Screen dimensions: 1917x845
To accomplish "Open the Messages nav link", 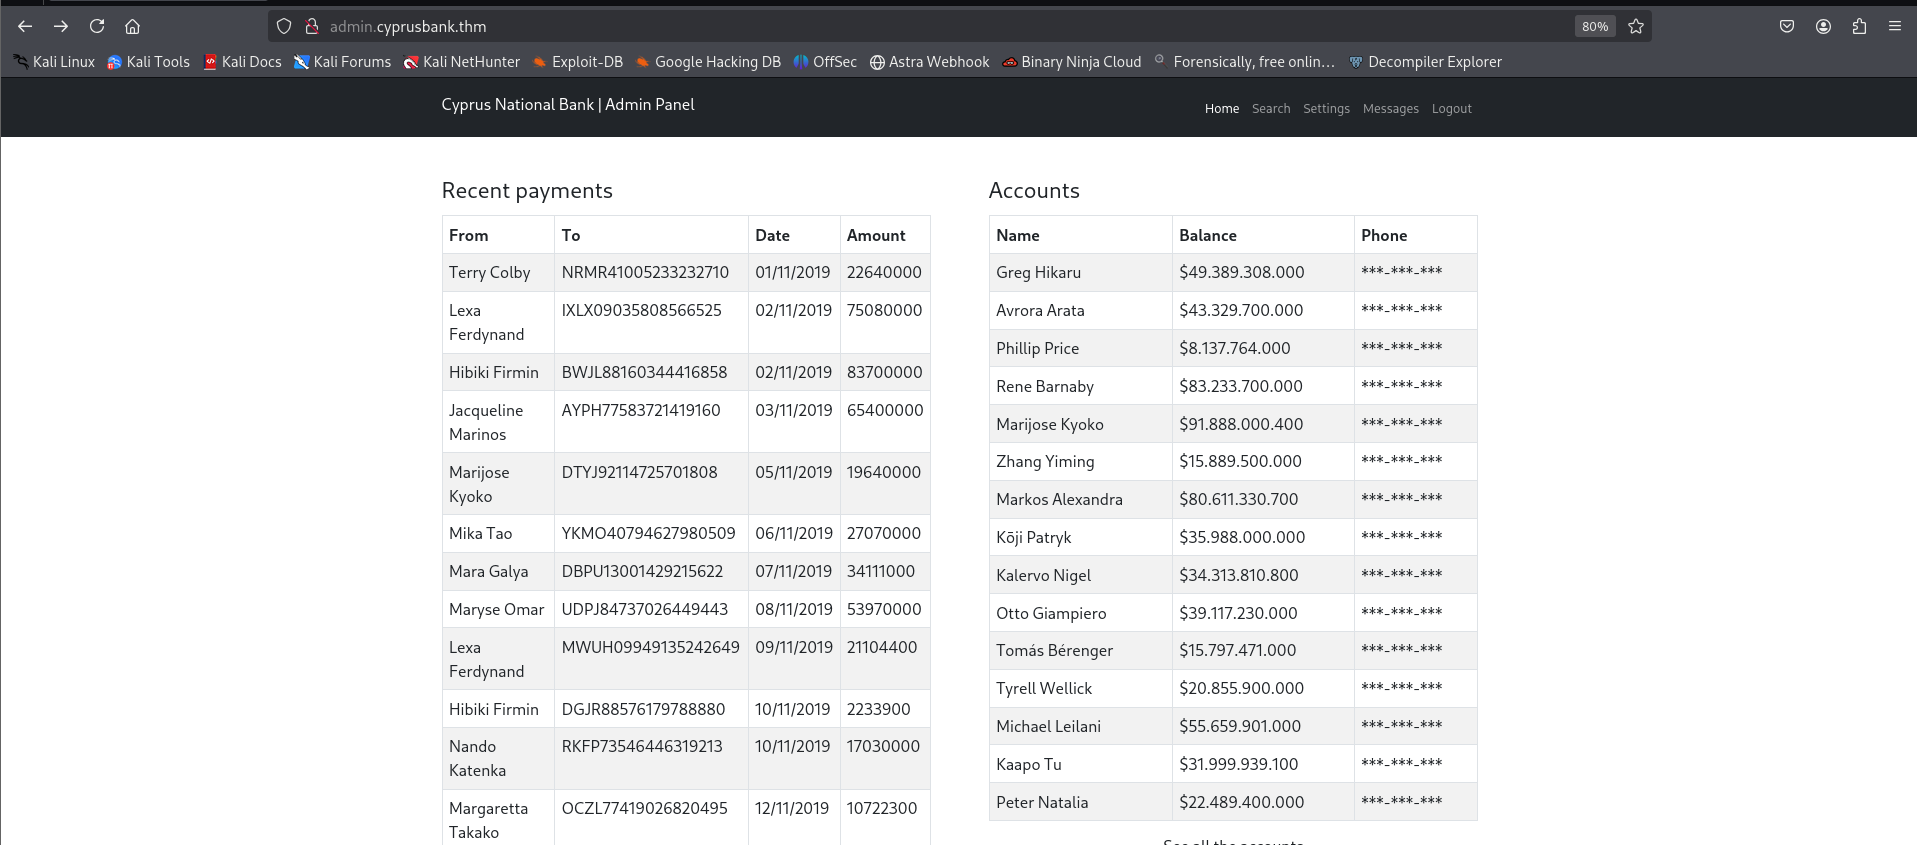I will [x=1390, y=109].
